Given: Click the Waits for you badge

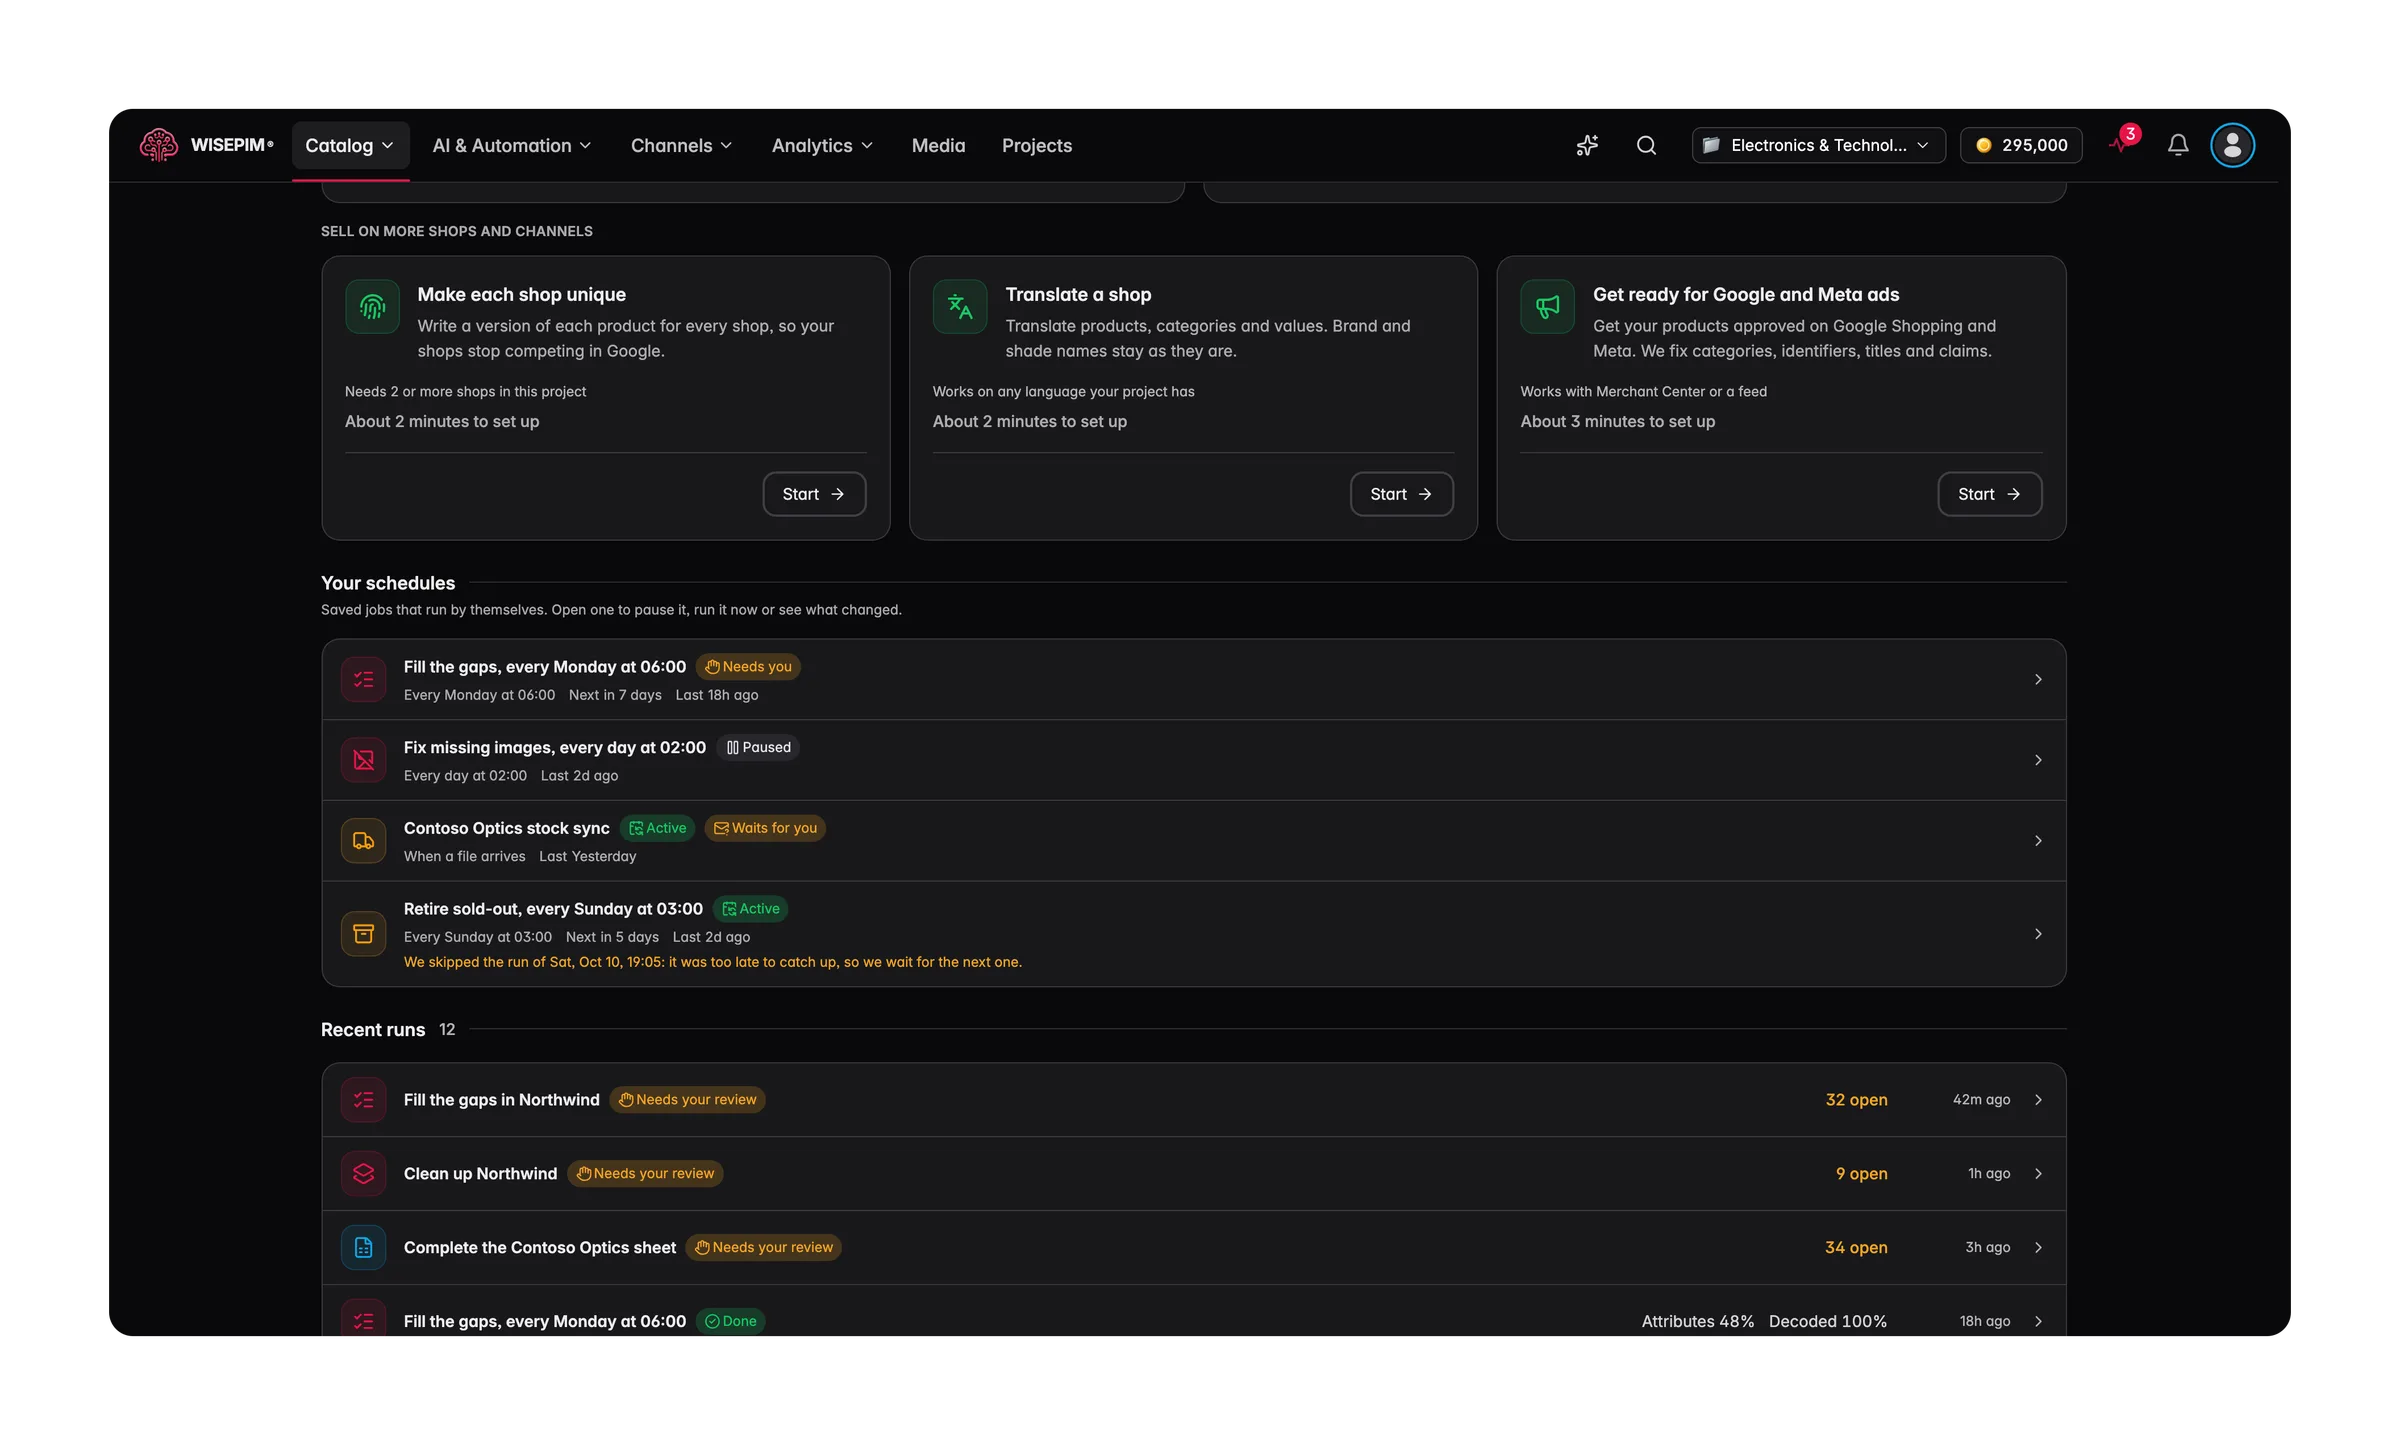Looking at the screenshot, I should click(x=765, y=828).
